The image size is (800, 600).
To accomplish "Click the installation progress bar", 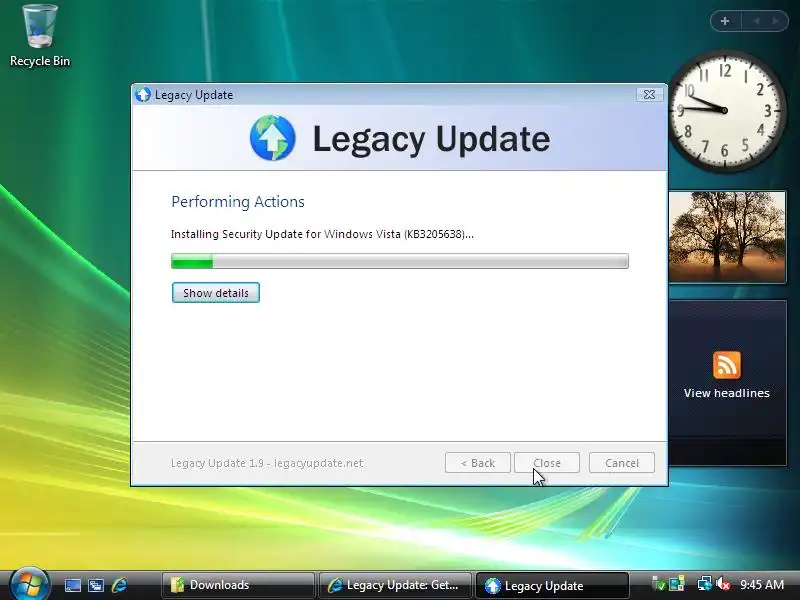I will tap(400, 261).
